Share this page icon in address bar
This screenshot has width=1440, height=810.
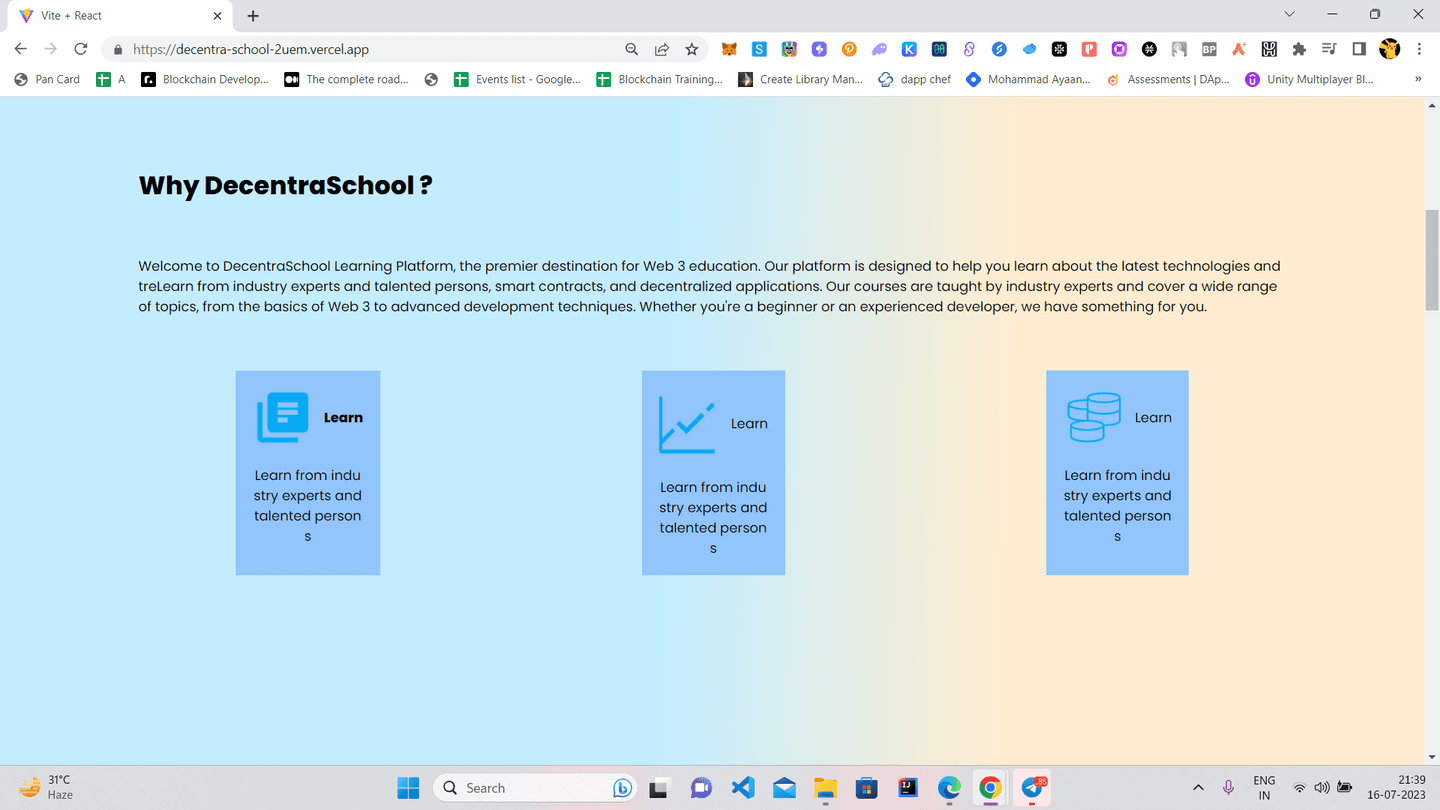click(662, 49)
